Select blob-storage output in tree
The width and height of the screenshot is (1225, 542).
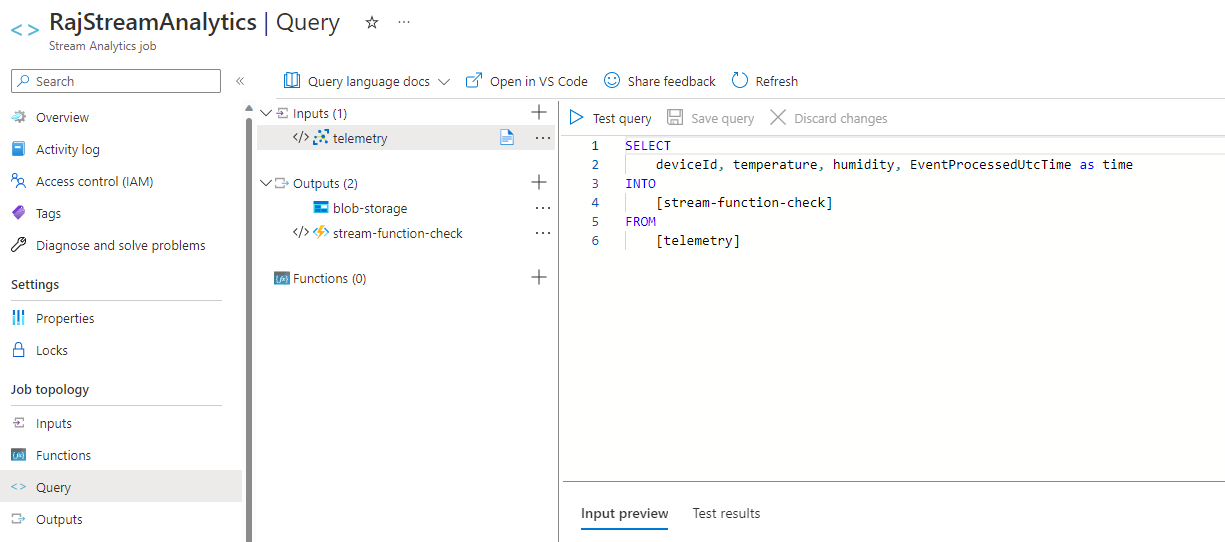[370, 208]
